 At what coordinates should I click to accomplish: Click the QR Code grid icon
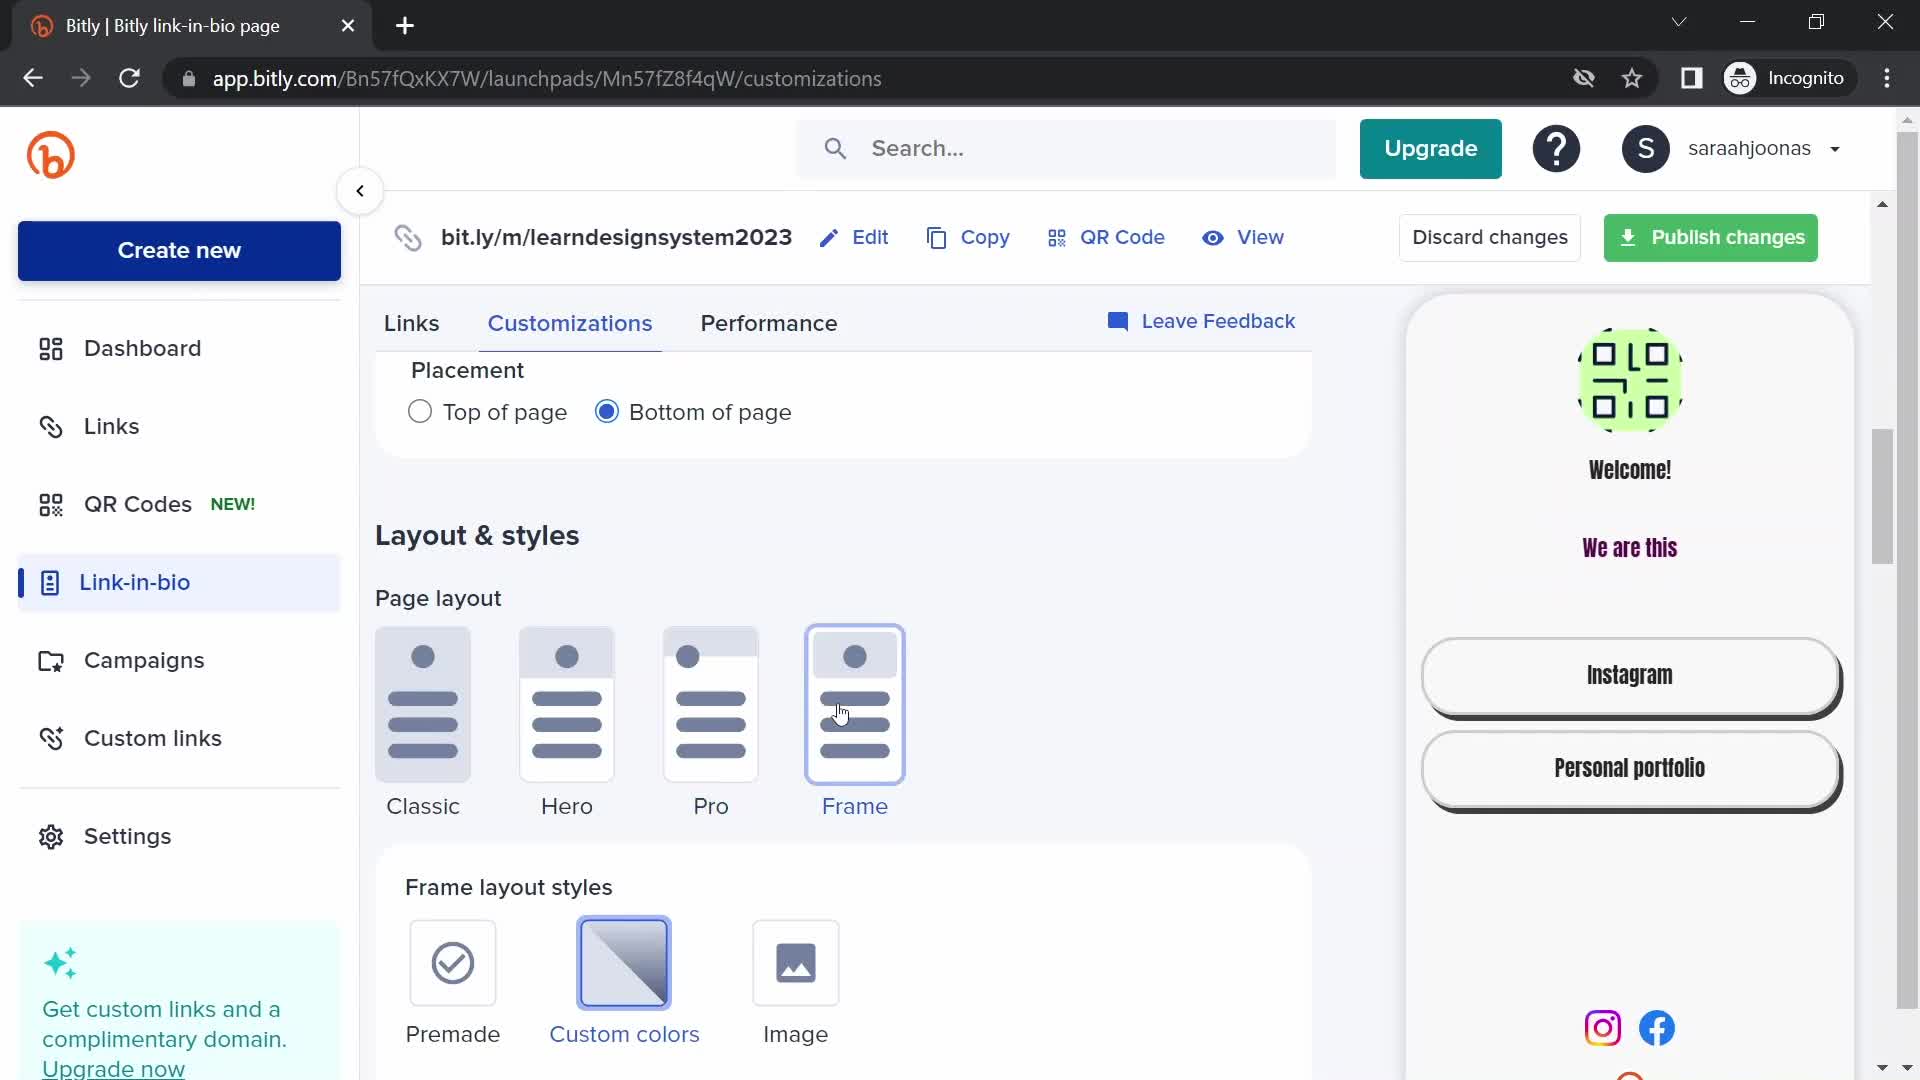tap(1057, 238)
